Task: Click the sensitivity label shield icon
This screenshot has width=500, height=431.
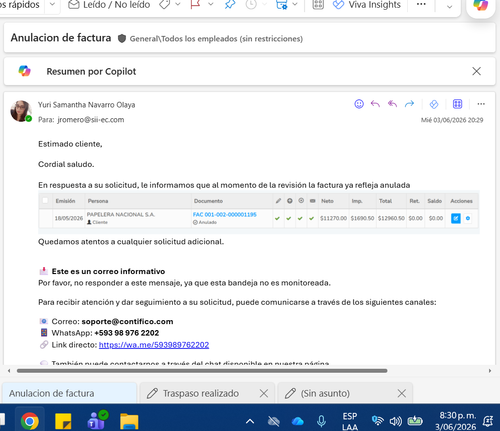Action: [x=122, y=39]
